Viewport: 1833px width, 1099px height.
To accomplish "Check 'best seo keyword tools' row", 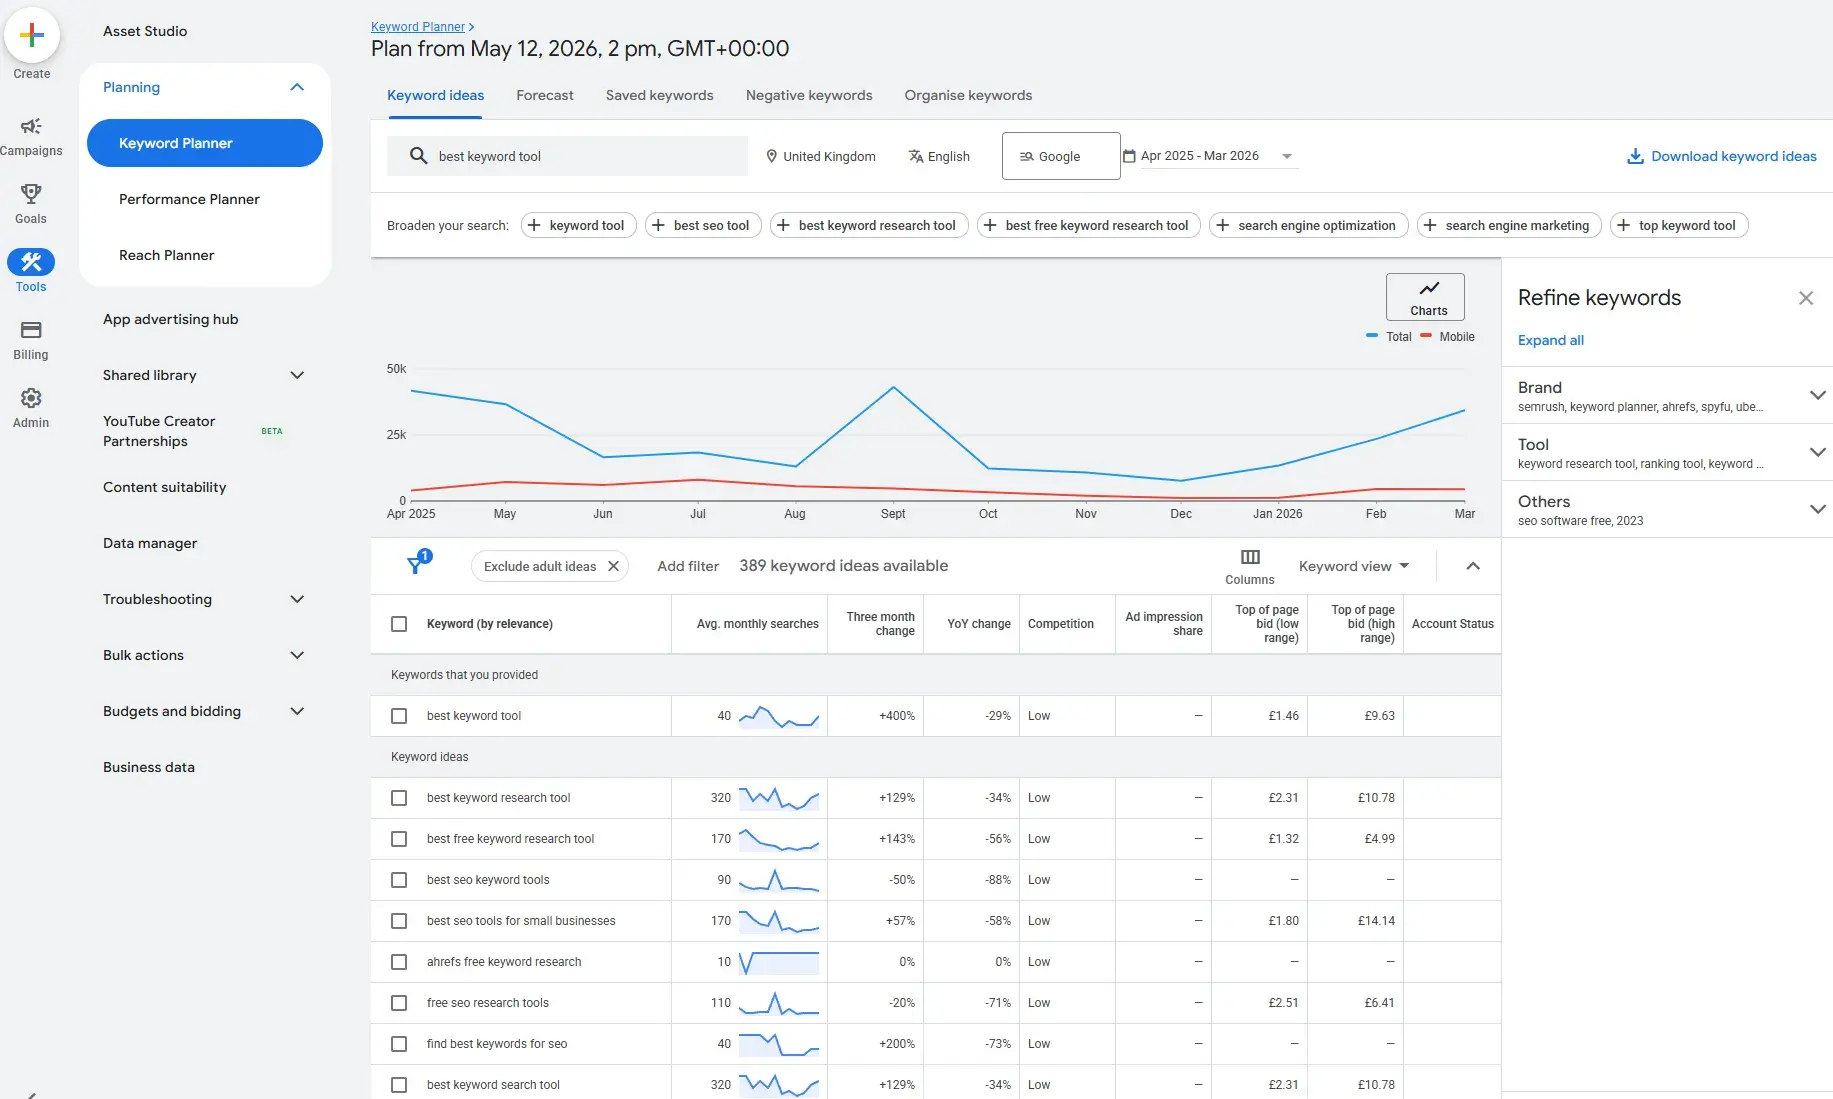I will [399, 880].
